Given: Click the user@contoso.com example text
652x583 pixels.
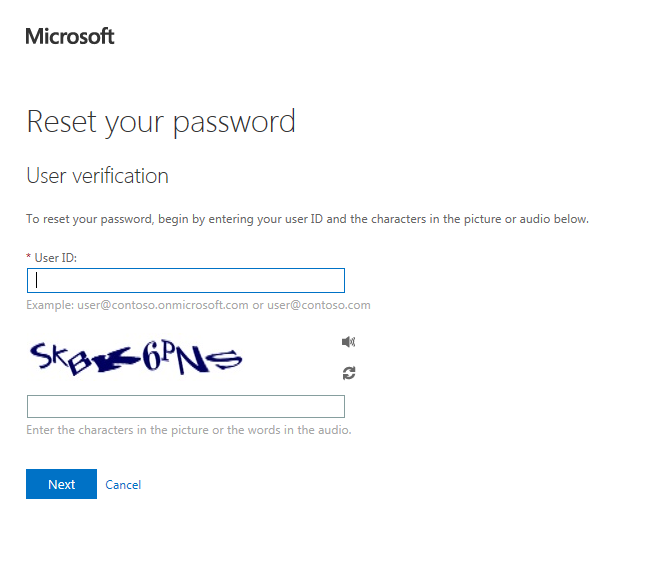Looking at the screenshot, I should [x=319, y=305].
